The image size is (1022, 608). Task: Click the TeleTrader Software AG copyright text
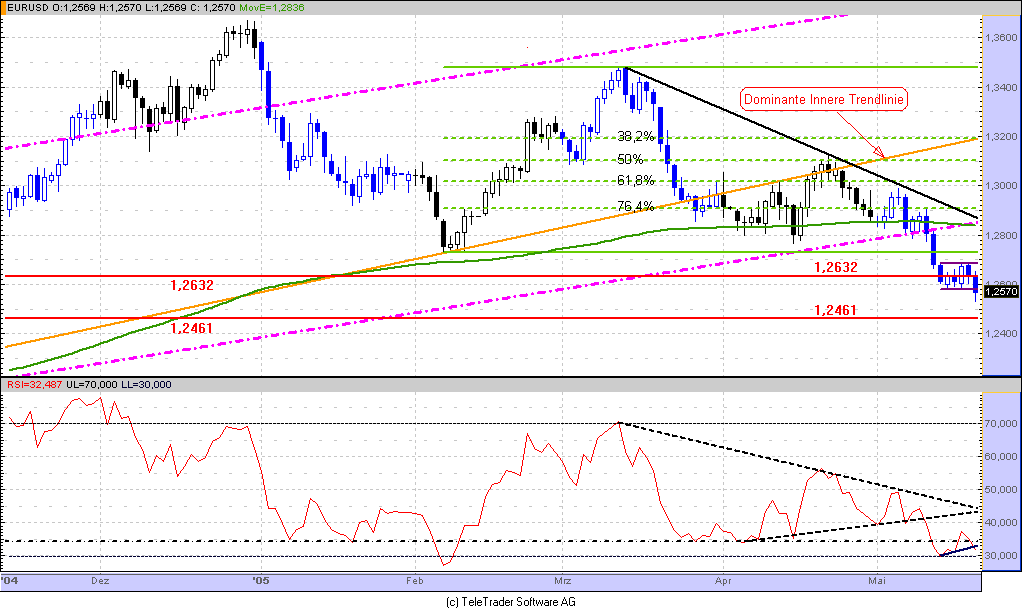point(510,601)
